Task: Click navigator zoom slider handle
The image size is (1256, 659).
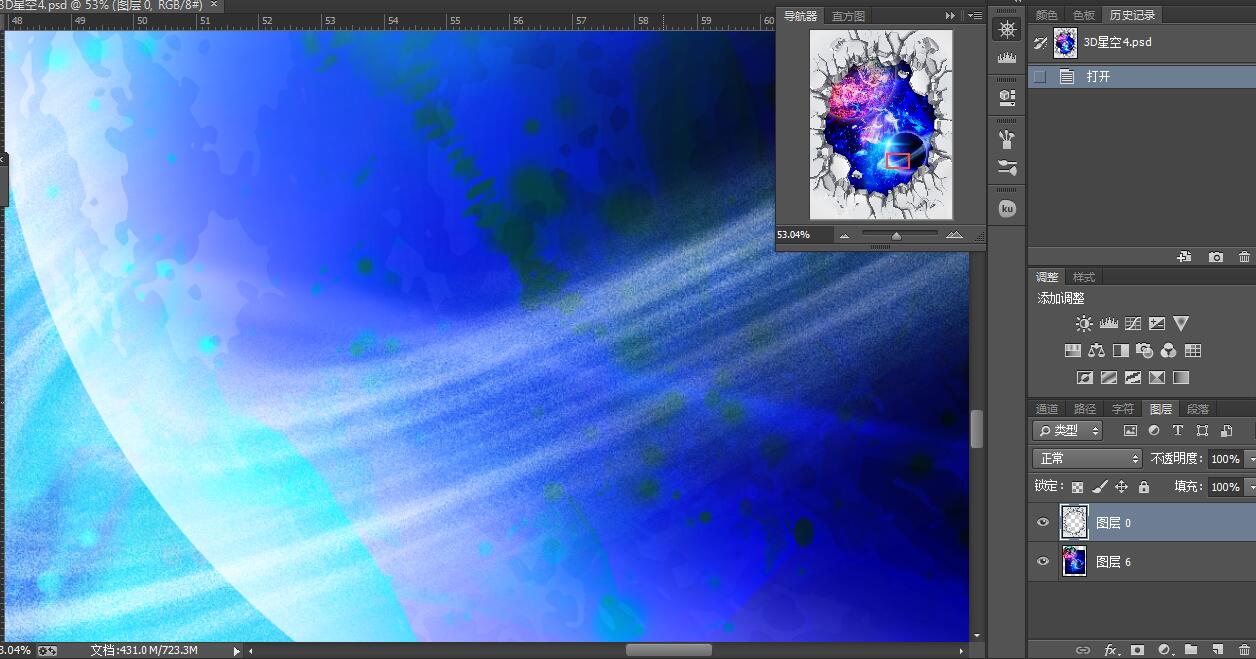Action: tap(896, 236)
